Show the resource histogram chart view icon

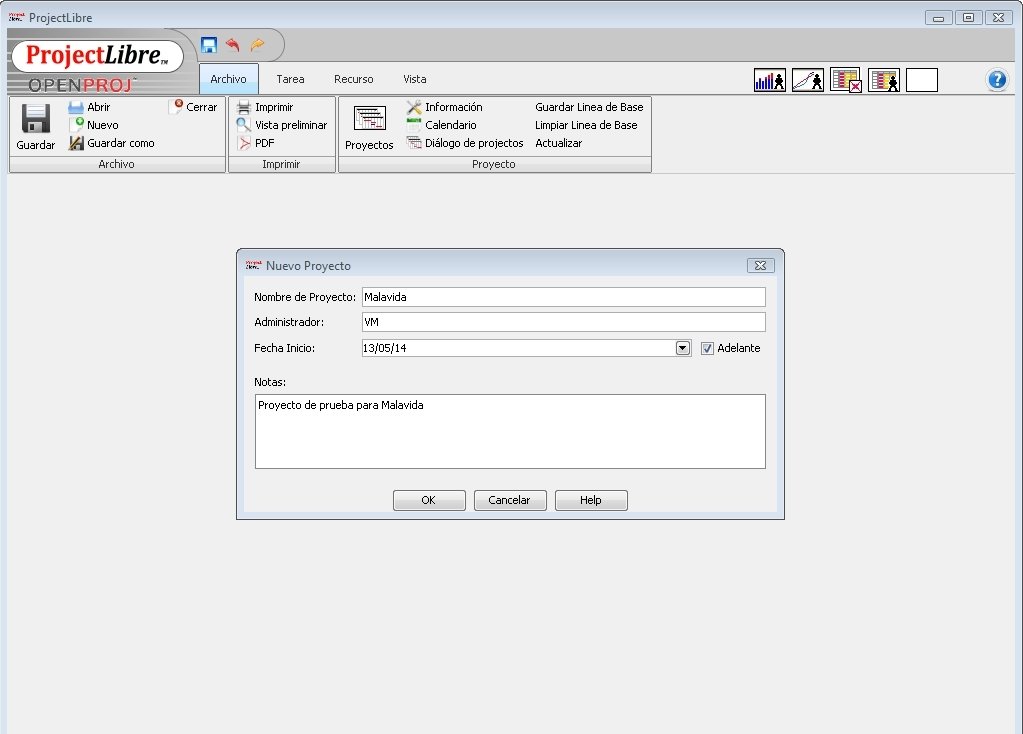[x=770, y=80]
